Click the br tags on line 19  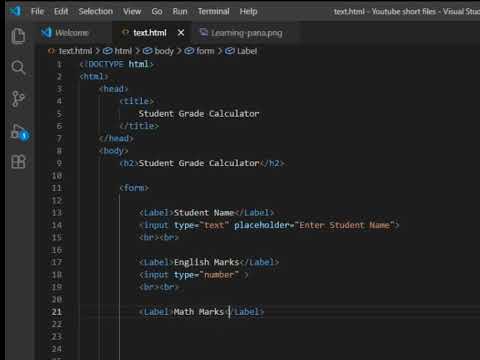tap(159, 287)
